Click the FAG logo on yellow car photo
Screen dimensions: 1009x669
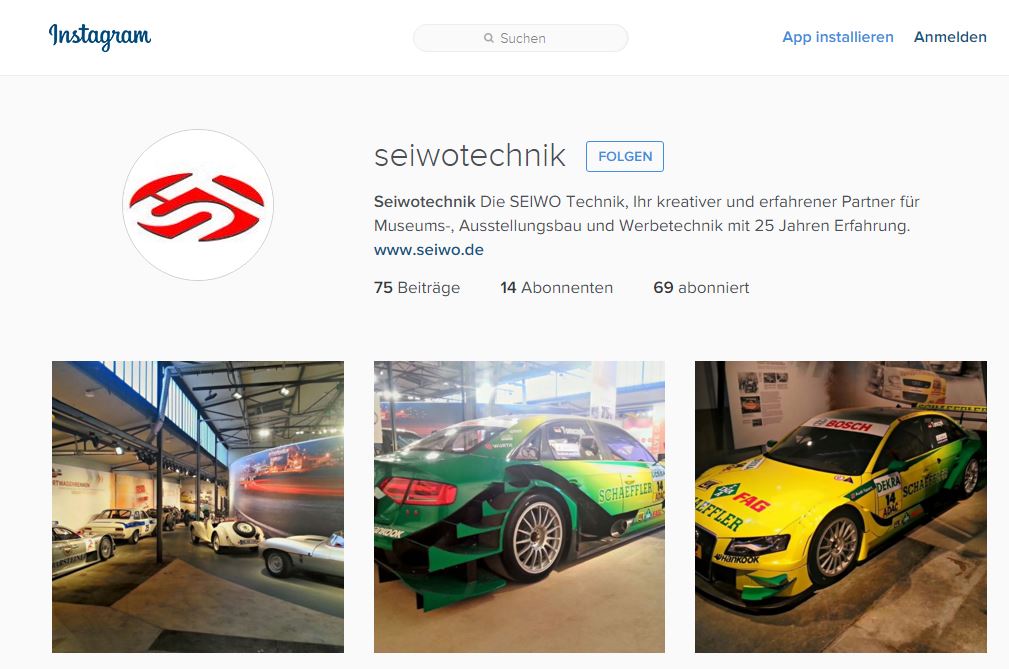click(751, 500)
